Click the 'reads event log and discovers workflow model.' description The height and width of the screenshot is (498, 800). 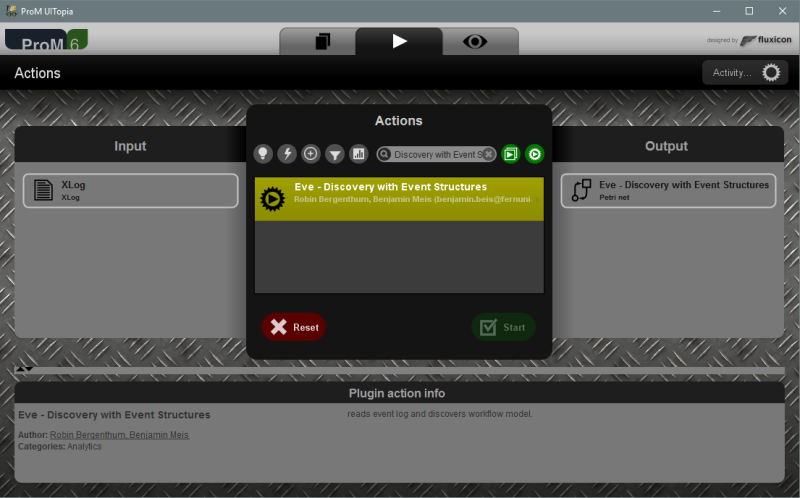(440, 414)
